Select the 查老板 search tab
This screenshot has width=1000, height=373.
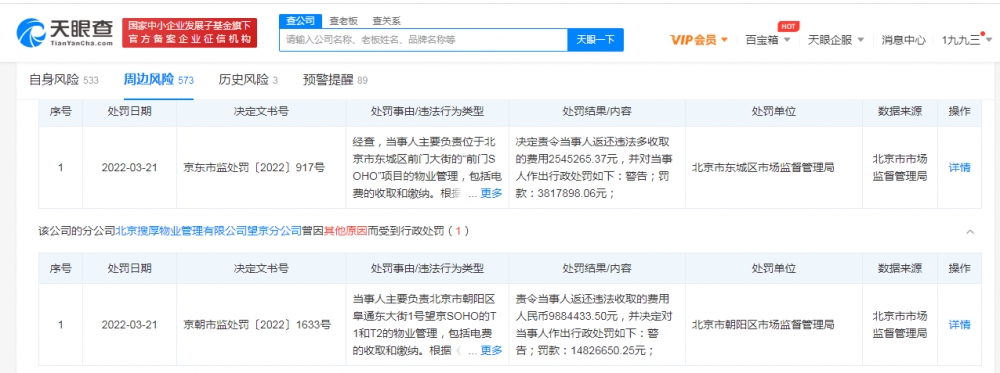343,21
